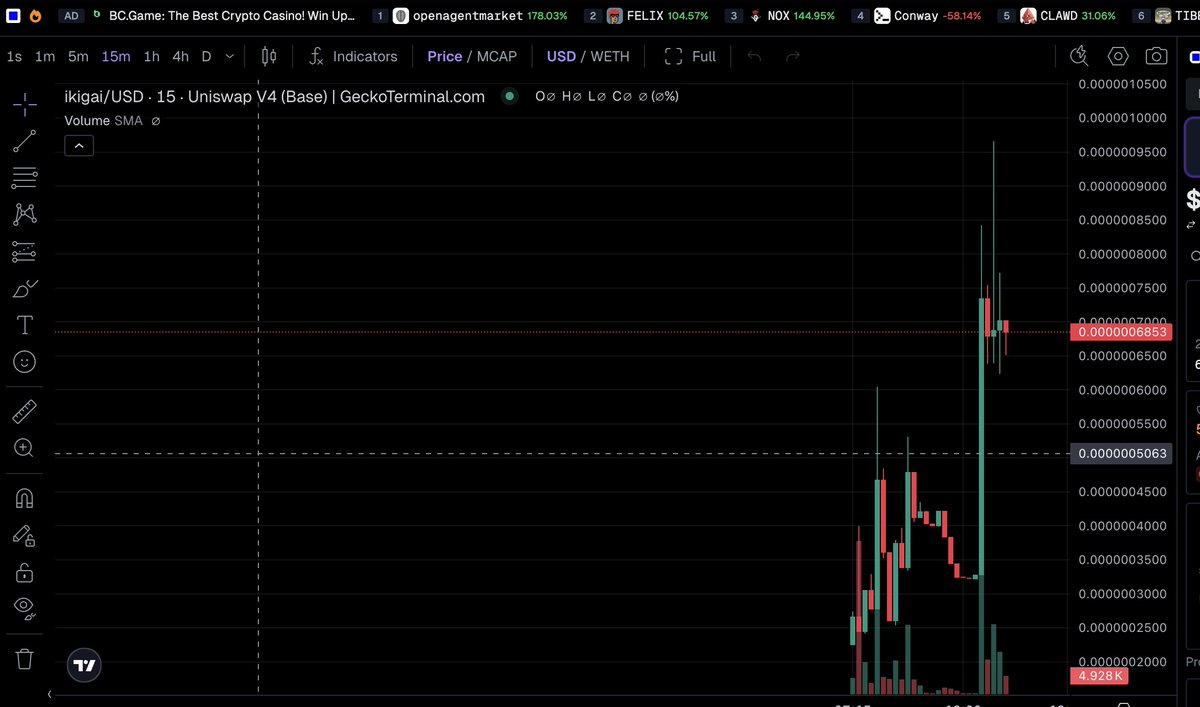
Task: Click the green market status dot
Action: (510, 97)
